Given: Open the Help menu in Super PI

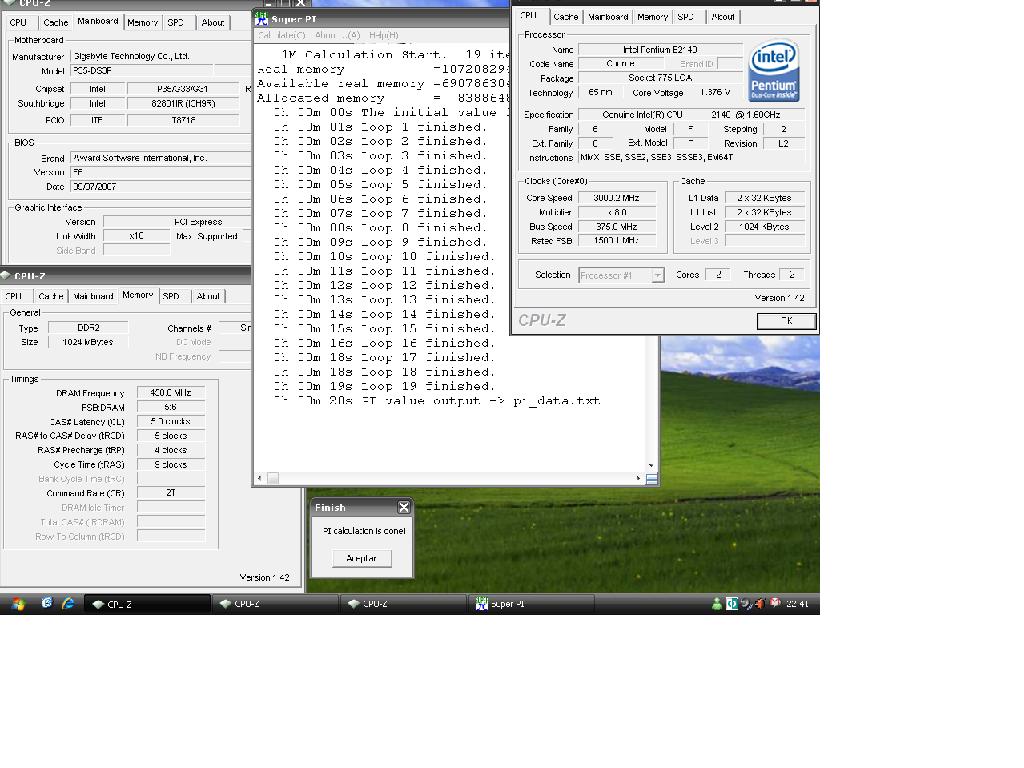Looking at the screenshot, I should [x=383, y=35].
